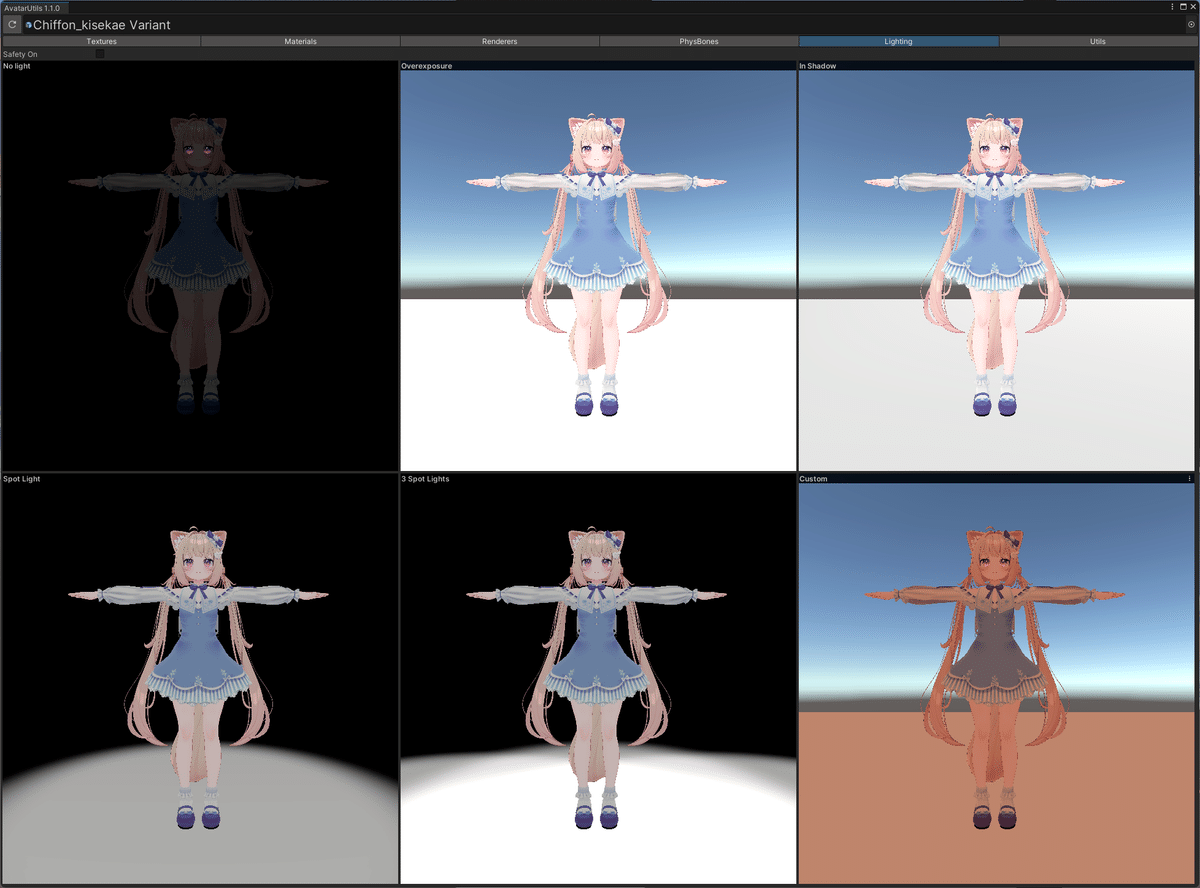
Task: Switch to the Materials tab
Action: 300,42
